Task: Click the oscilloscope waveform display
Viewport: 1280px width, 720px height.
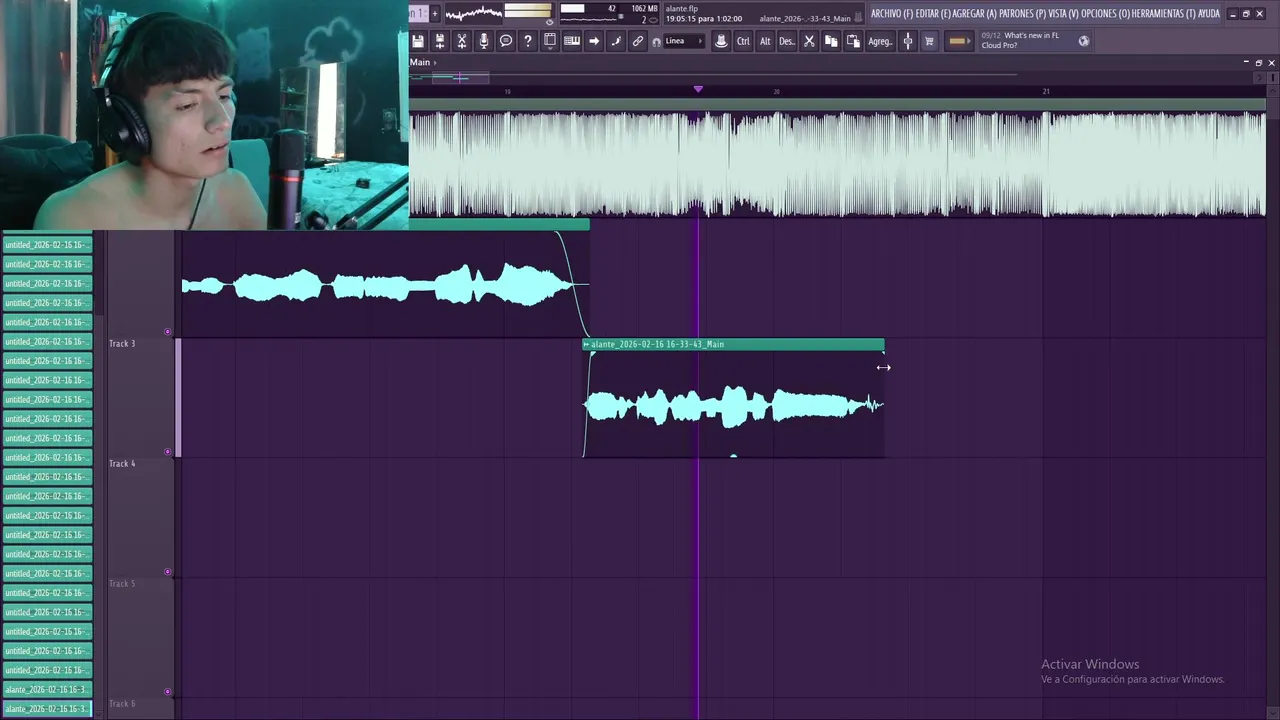Action: tap(473, 13)
